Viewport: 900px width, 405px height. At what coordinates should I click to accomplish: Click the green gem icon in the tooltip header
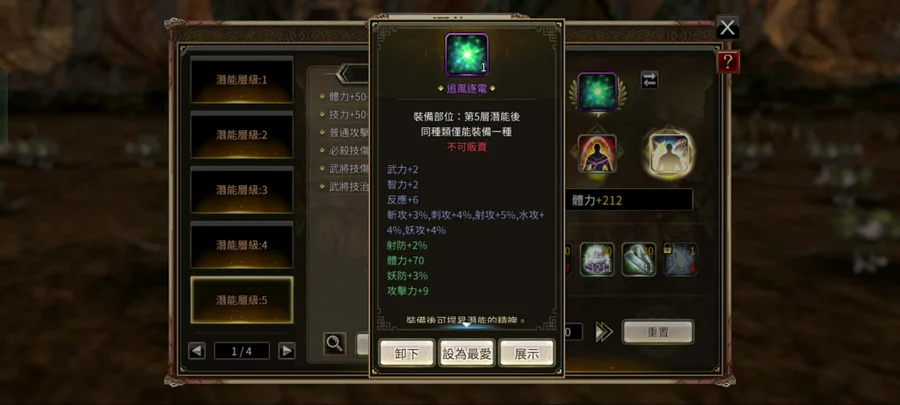(467, 54)
